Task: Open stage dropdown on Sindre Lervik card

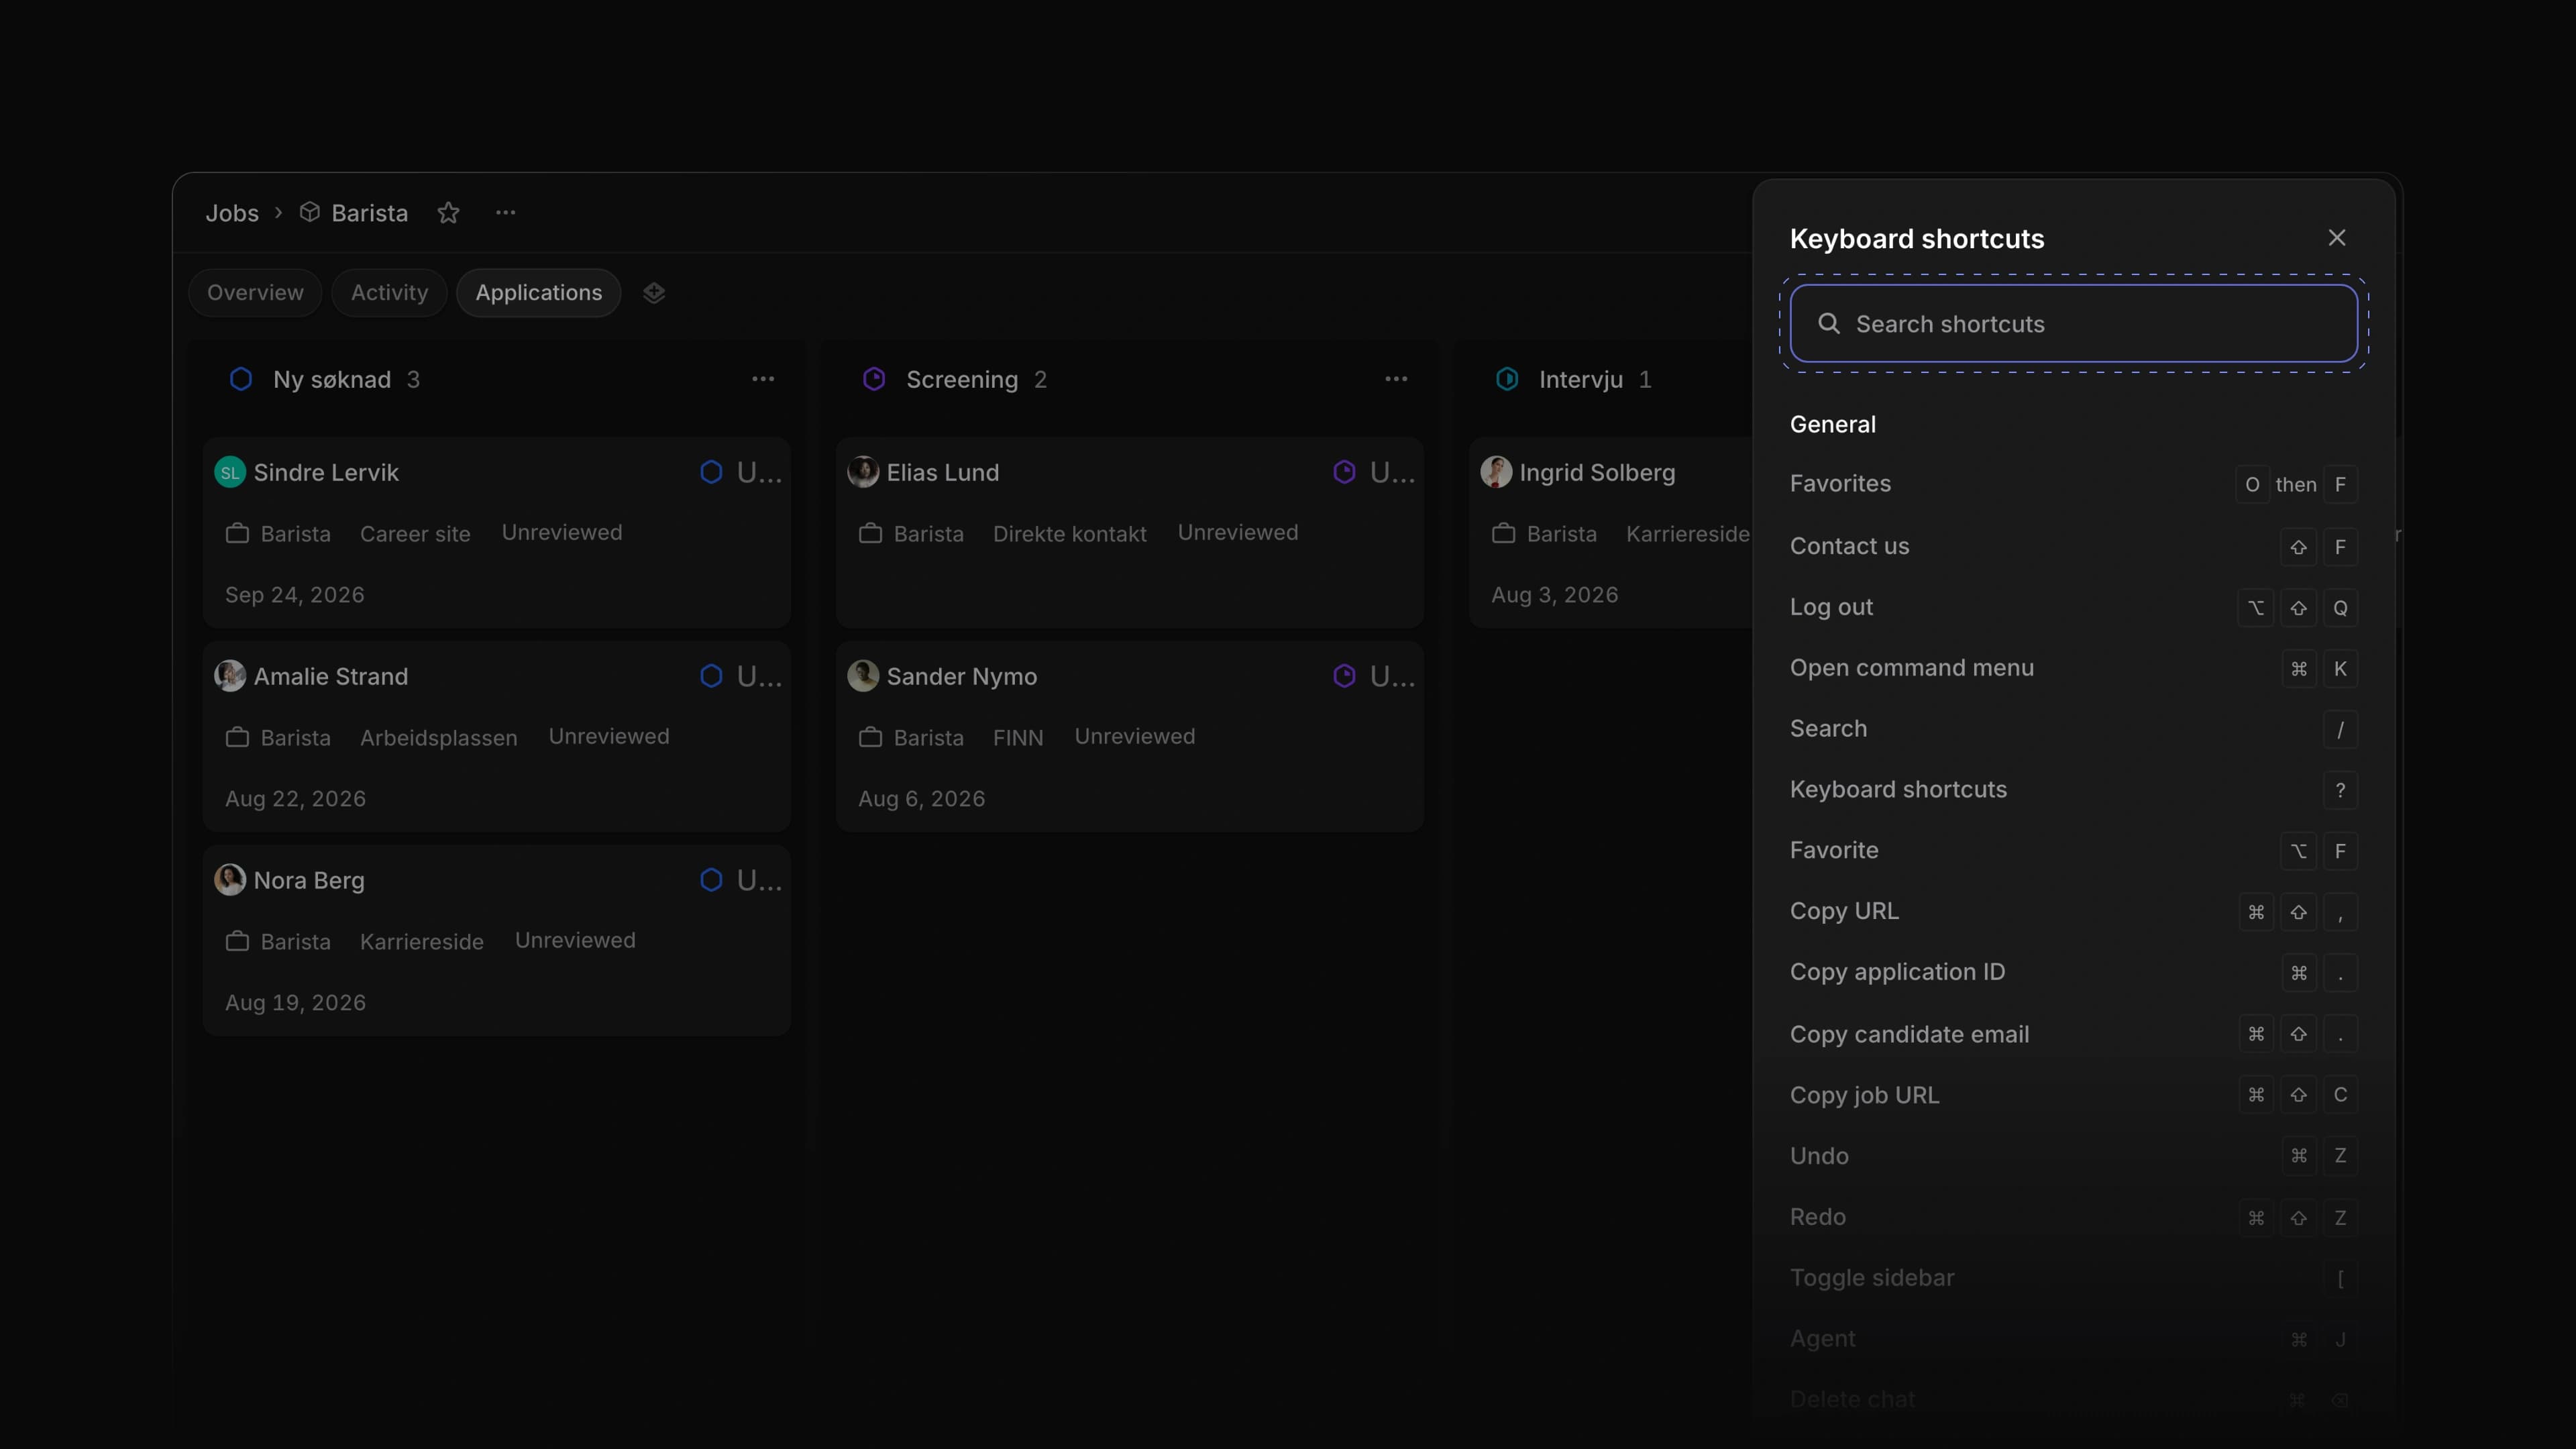Action: 740,472
